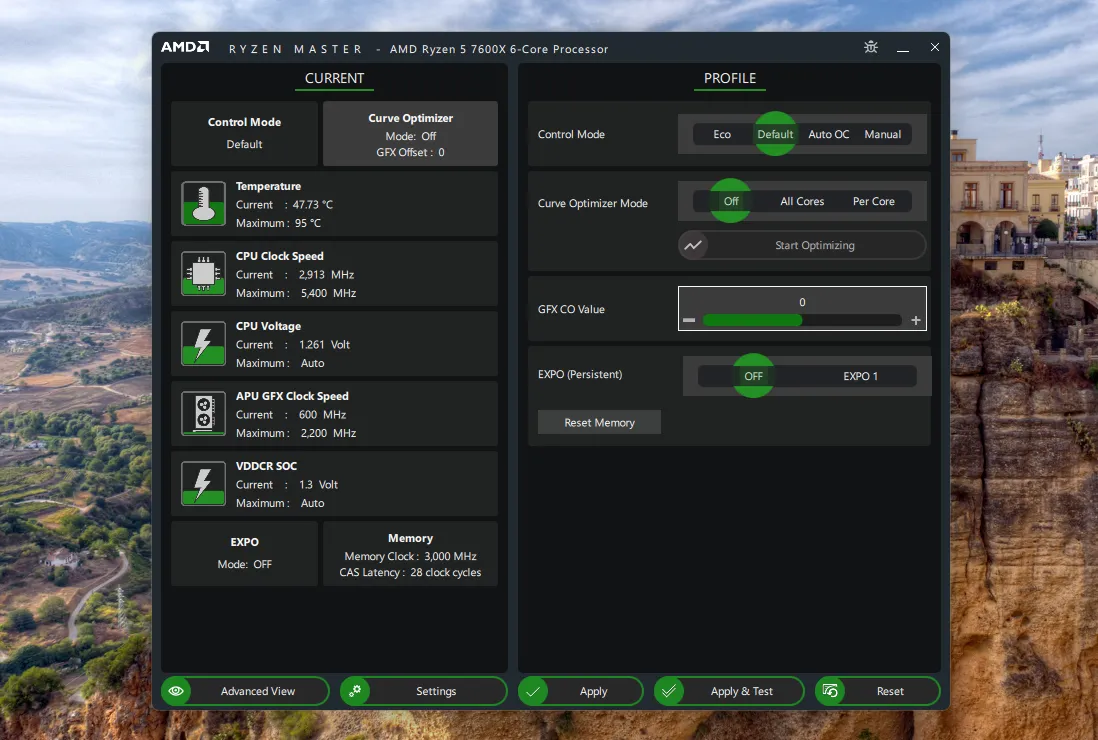Click the GFX CO Value number 0

pos(802,302)
